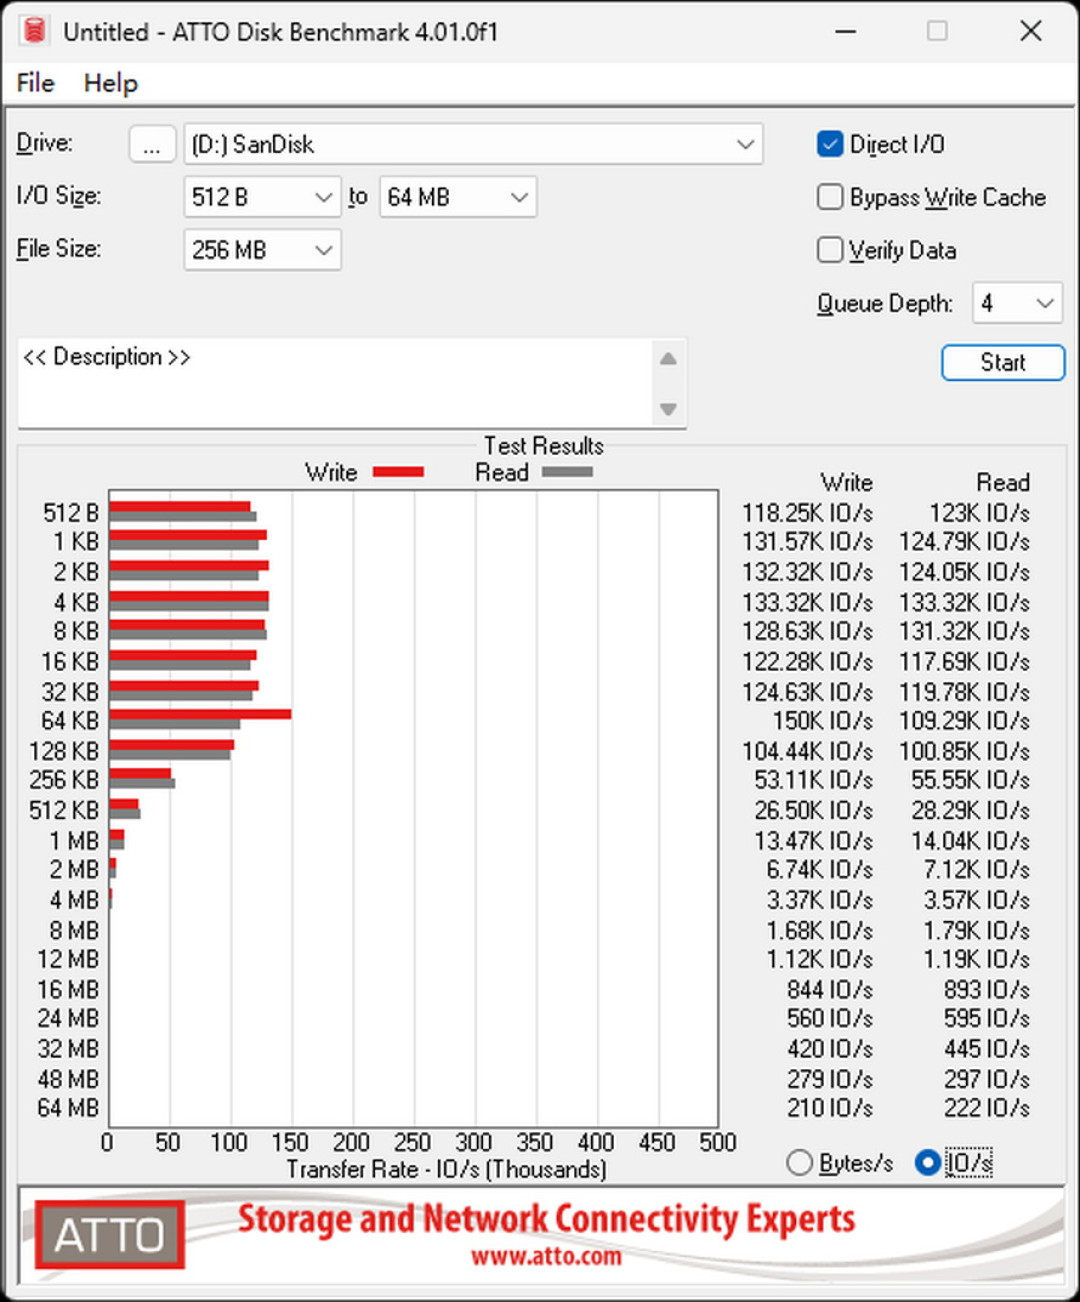Image resolution: width=1080 pixels, height=1302 pixels.
Task: Minimize the ATTO Disk Benchmark window
Action: [x=846, y=31]
